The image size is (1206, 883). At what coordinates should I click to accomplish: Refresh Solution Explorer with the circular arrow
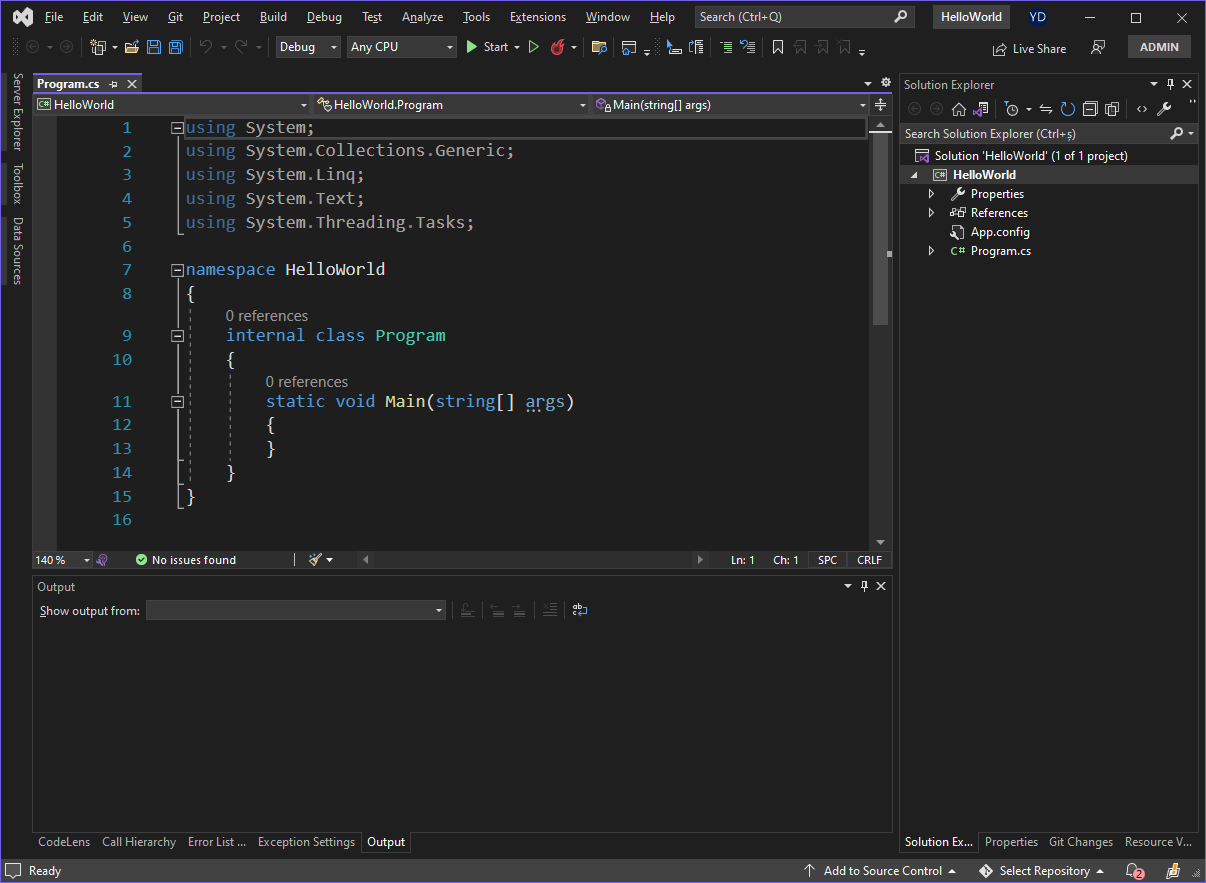(1068, 109)
